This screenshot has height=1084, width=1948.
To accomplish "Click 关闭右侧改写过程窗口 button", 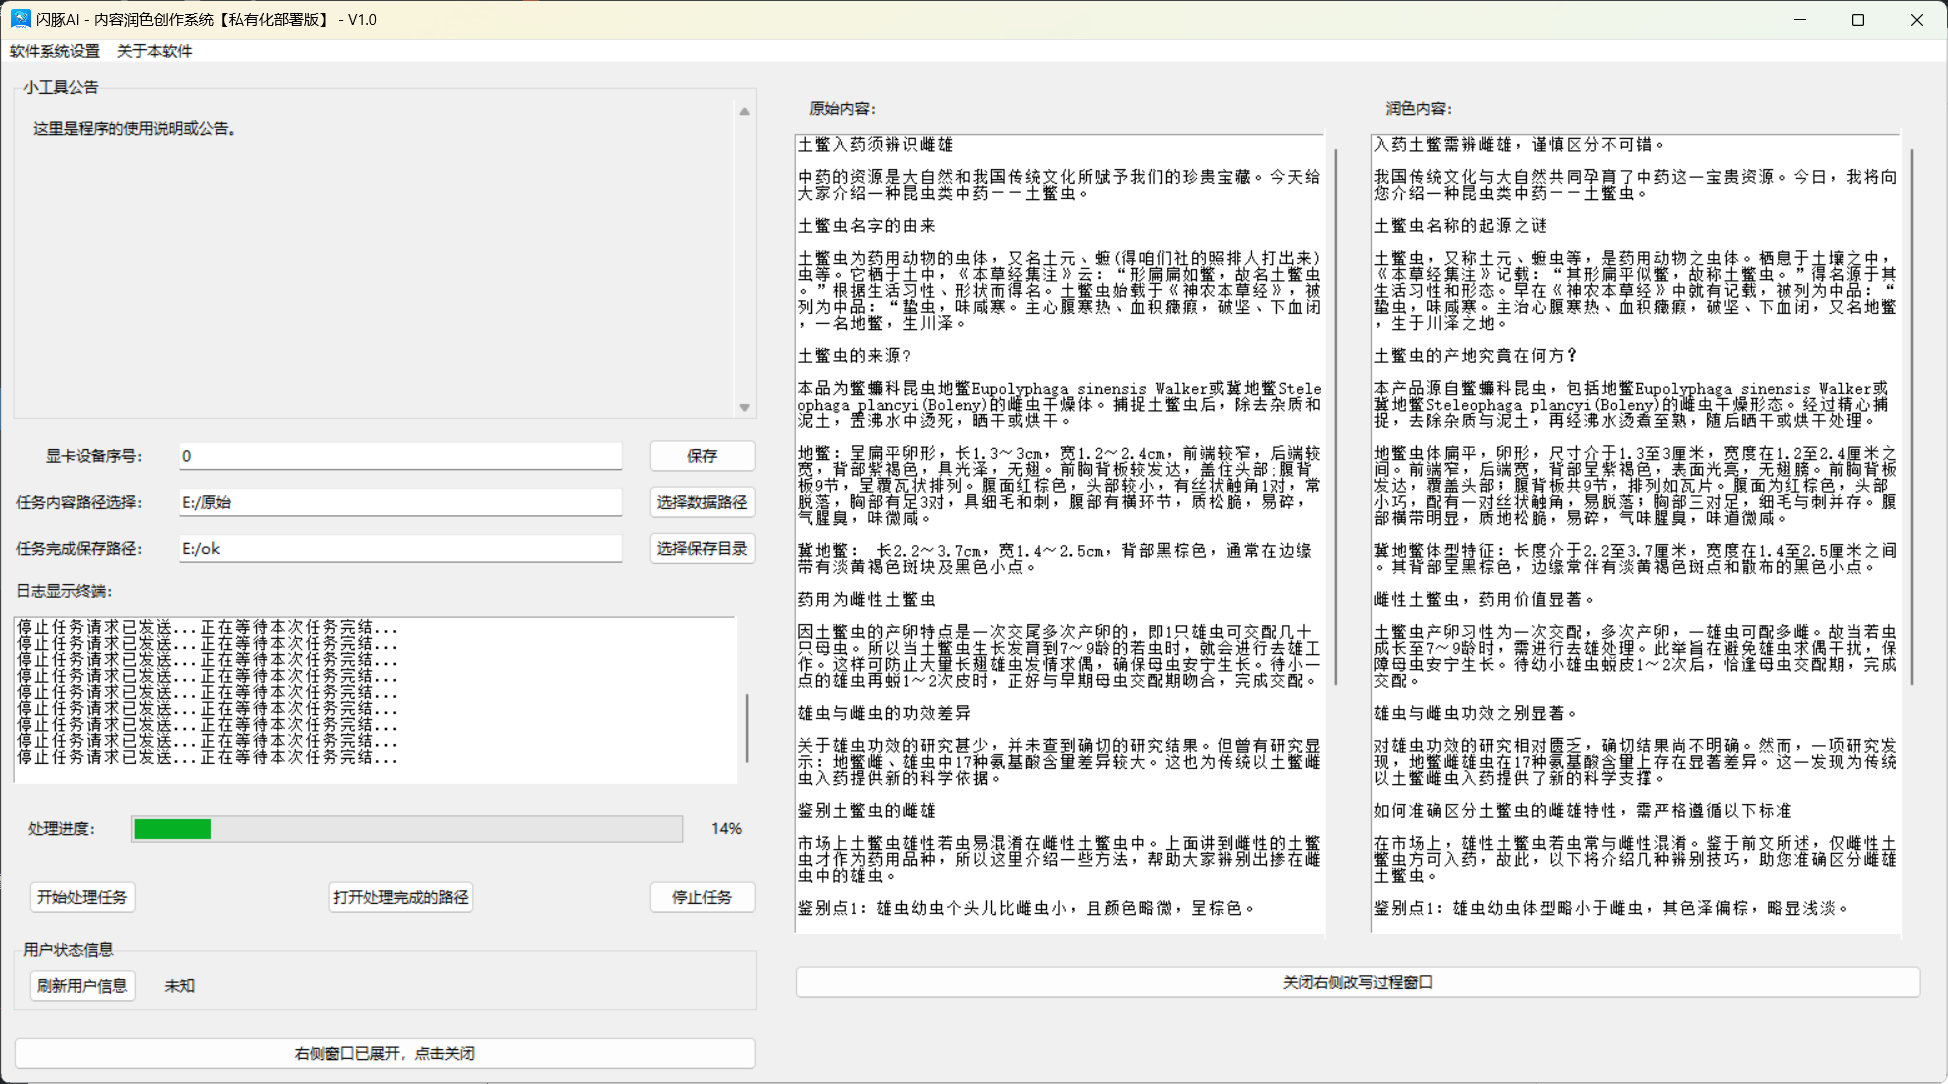I will (x=1357, y=983).
